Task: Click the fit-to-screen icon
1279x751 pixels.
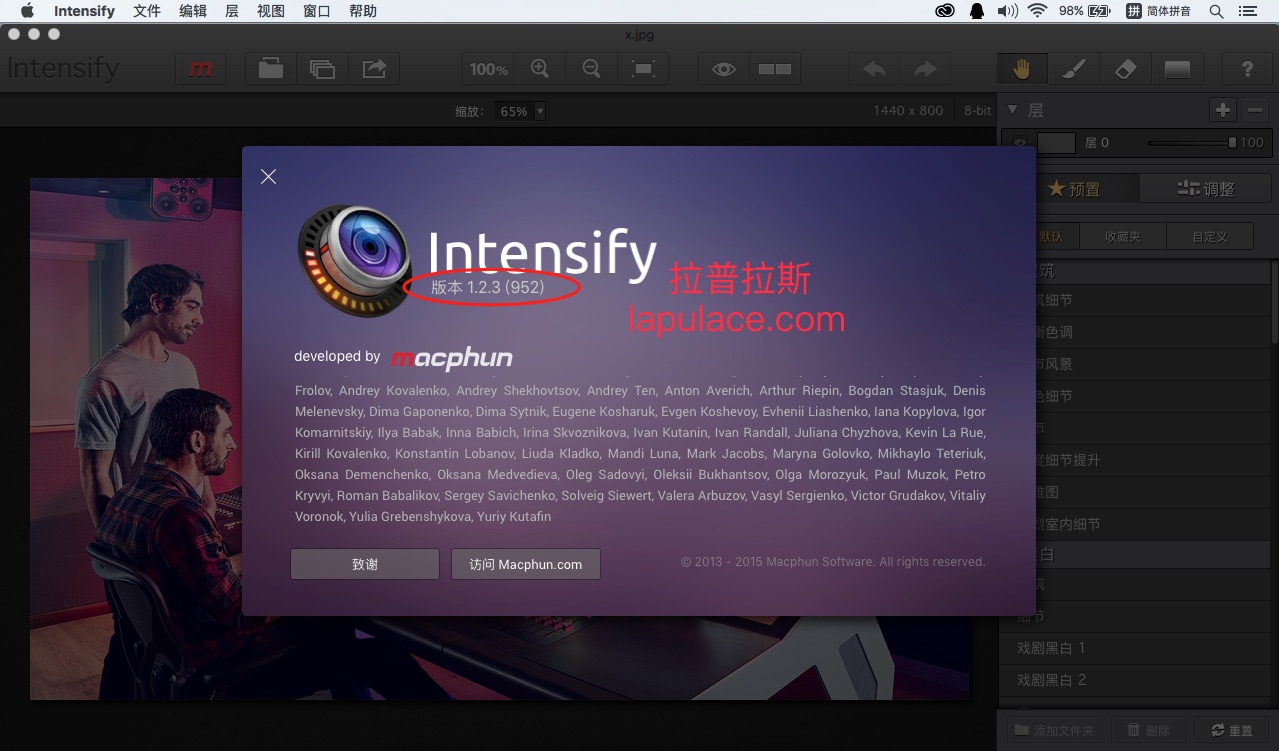Action: 644,69
